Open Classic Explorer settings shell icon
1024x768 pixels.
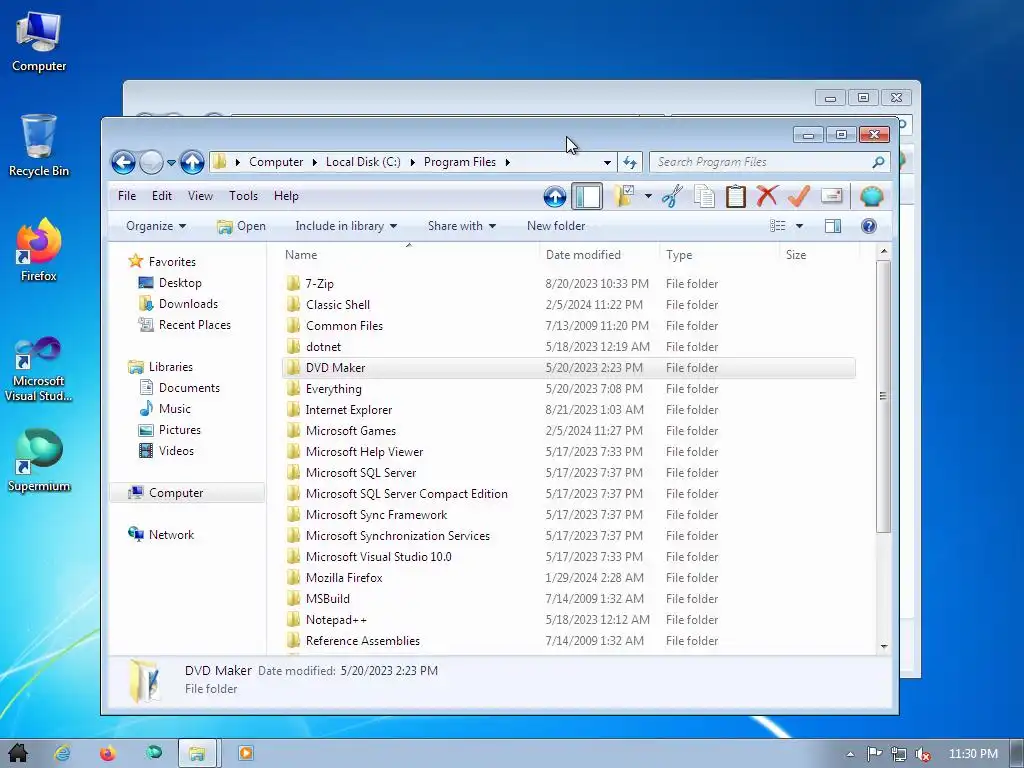872,196
